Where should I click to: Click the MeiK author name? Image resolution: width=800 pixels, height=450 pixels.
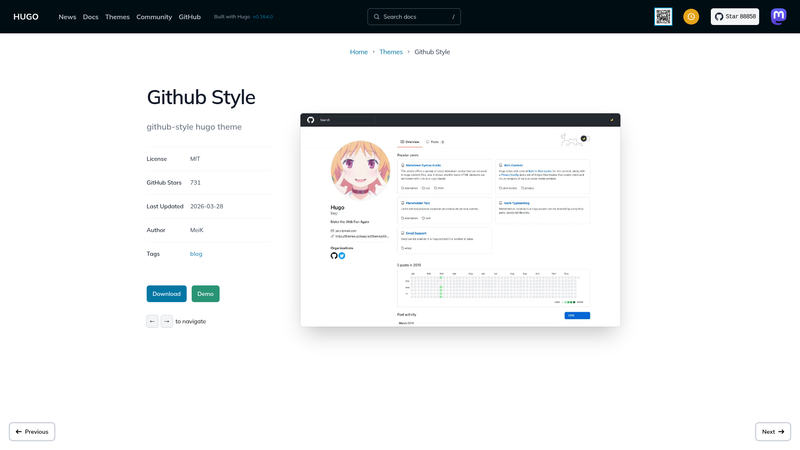tap(196, 230)
